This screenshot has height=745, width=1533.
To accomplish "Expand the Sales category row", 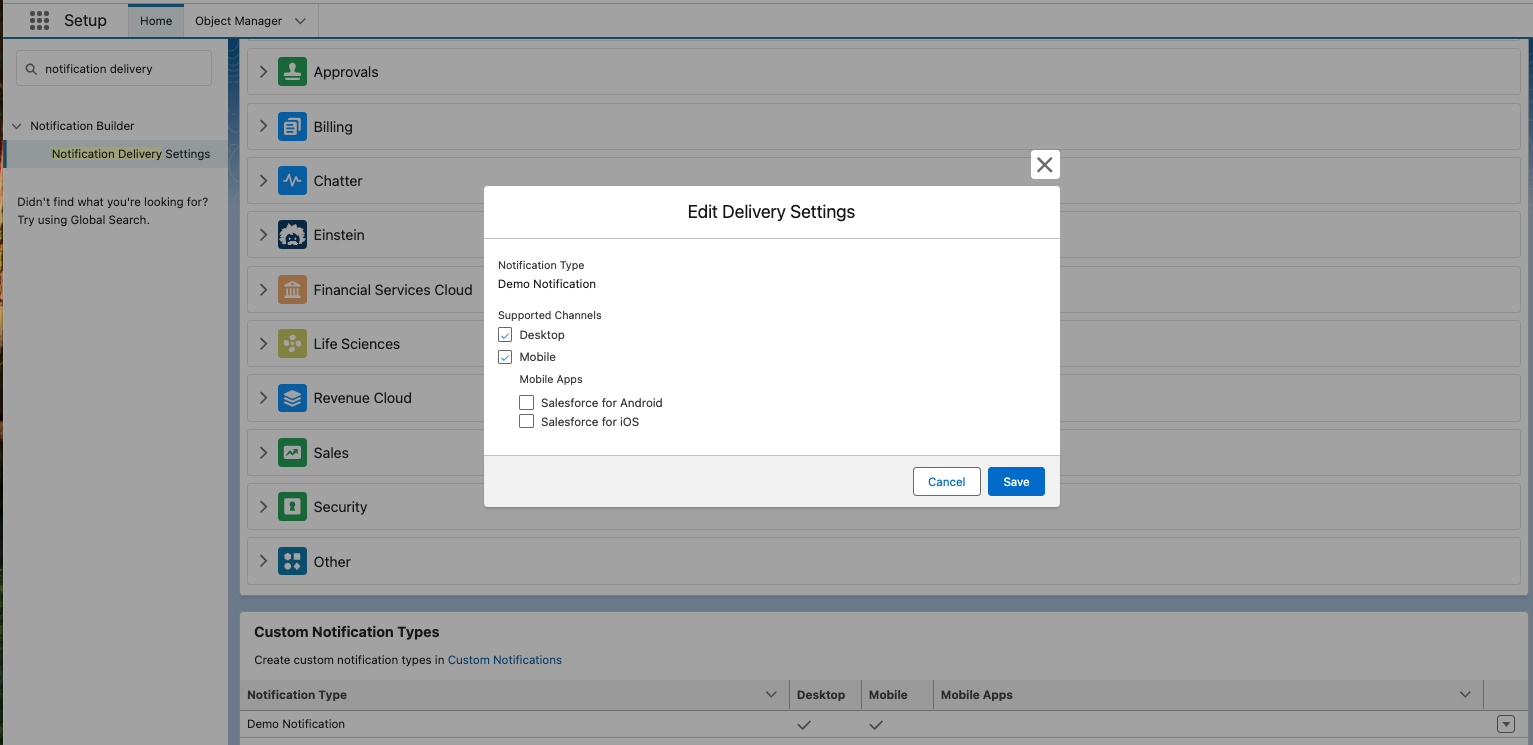I will 262,452.
